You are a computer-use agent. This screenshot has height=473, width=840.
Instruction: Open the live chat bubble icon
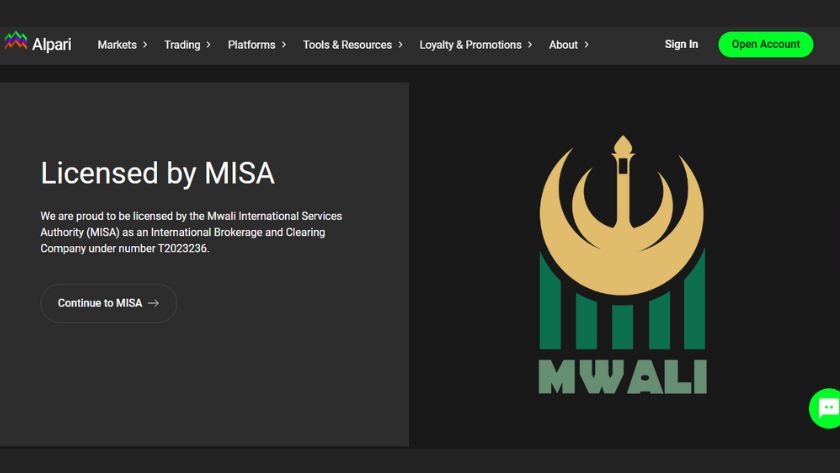point(828,408)
